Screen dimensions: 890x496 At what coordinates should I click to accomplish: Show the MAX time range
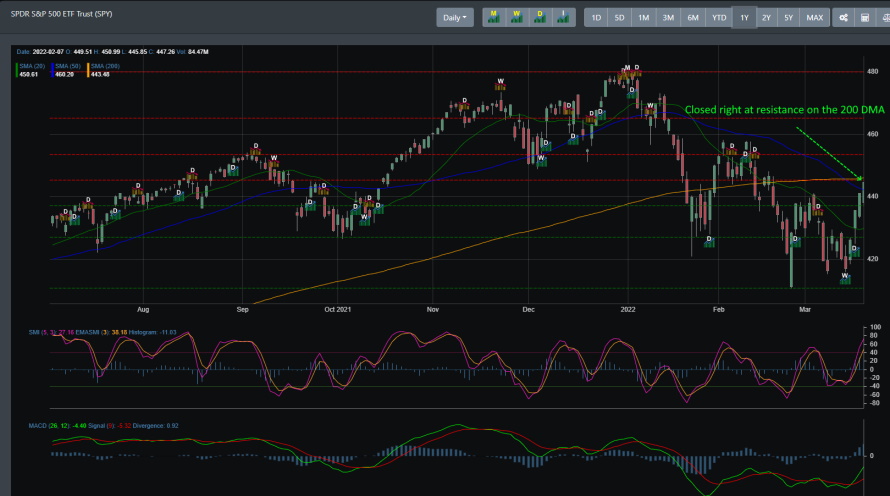[815, 18]
